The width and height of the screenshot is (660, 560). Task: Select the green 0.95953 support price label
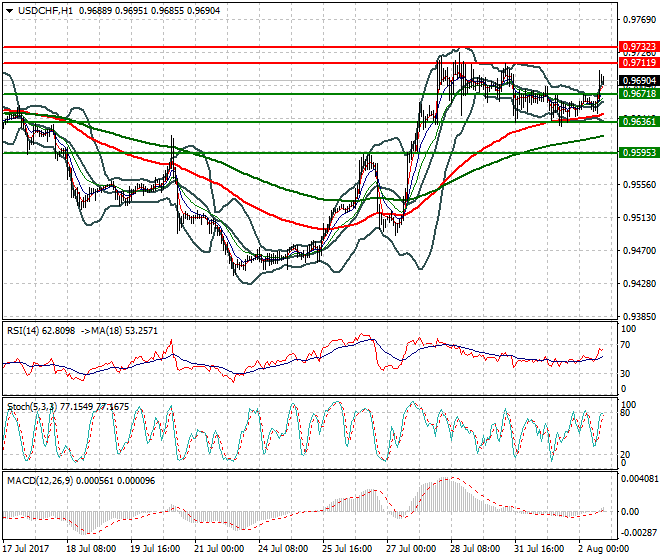639,152
